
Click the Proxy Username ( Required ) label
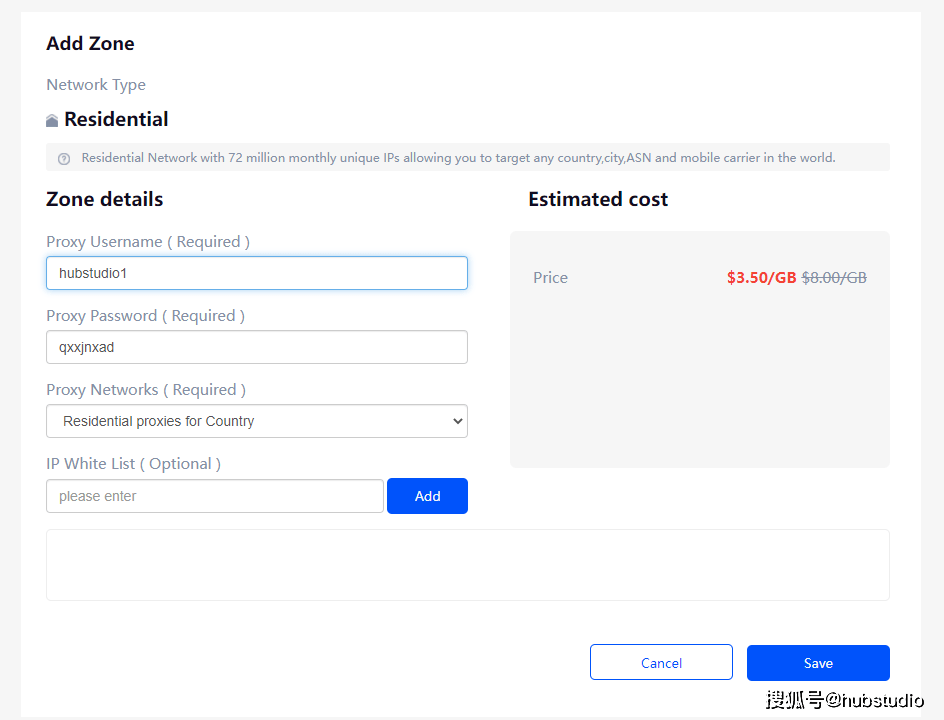[x=148, y=242]
